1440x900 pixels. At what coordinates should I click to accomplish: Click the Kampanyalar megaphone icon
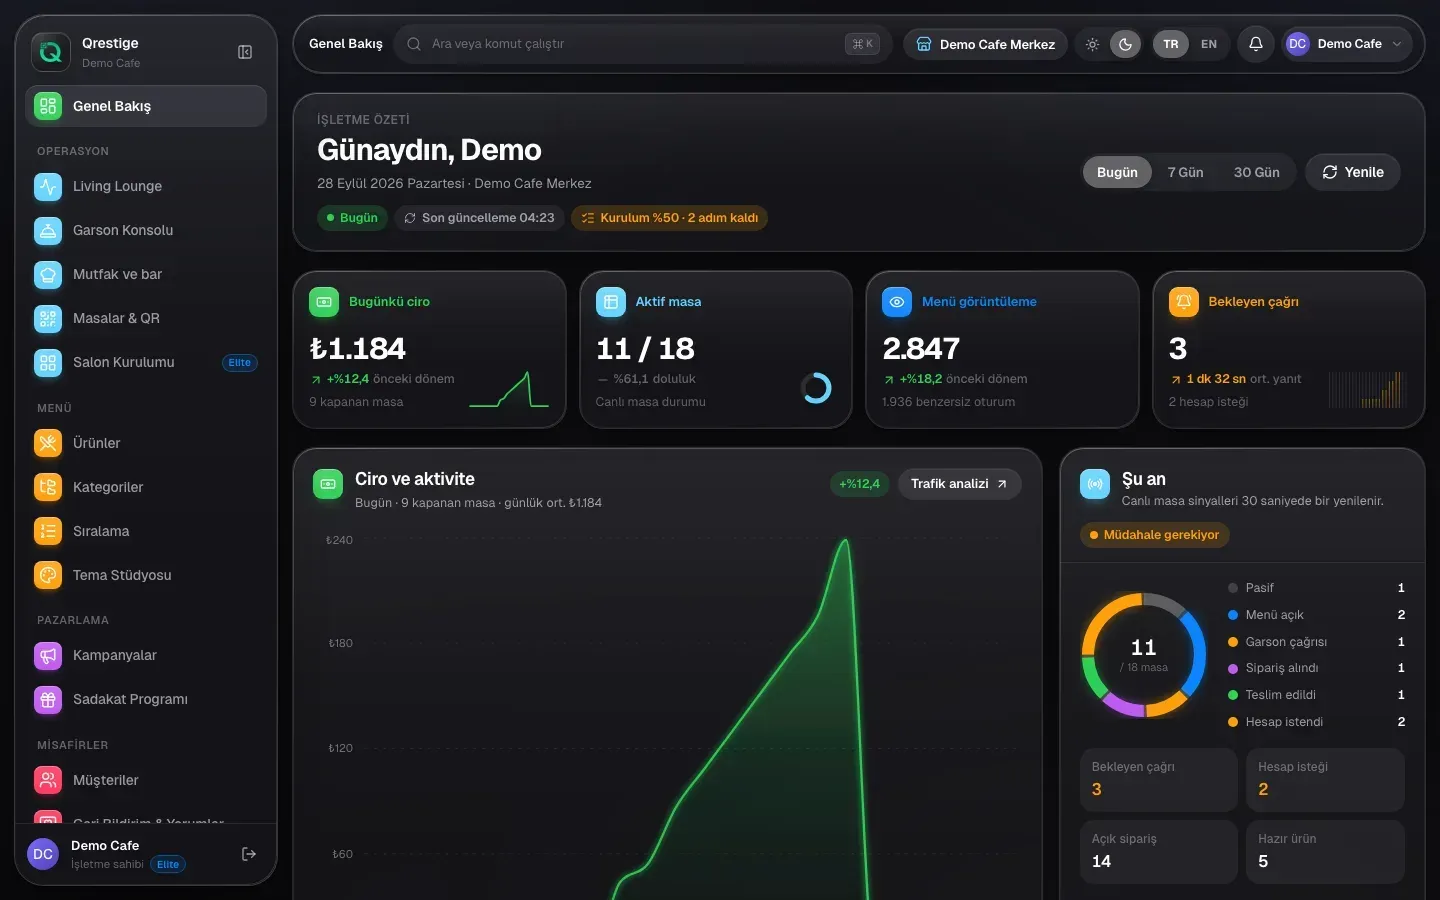tap(48, 655)
